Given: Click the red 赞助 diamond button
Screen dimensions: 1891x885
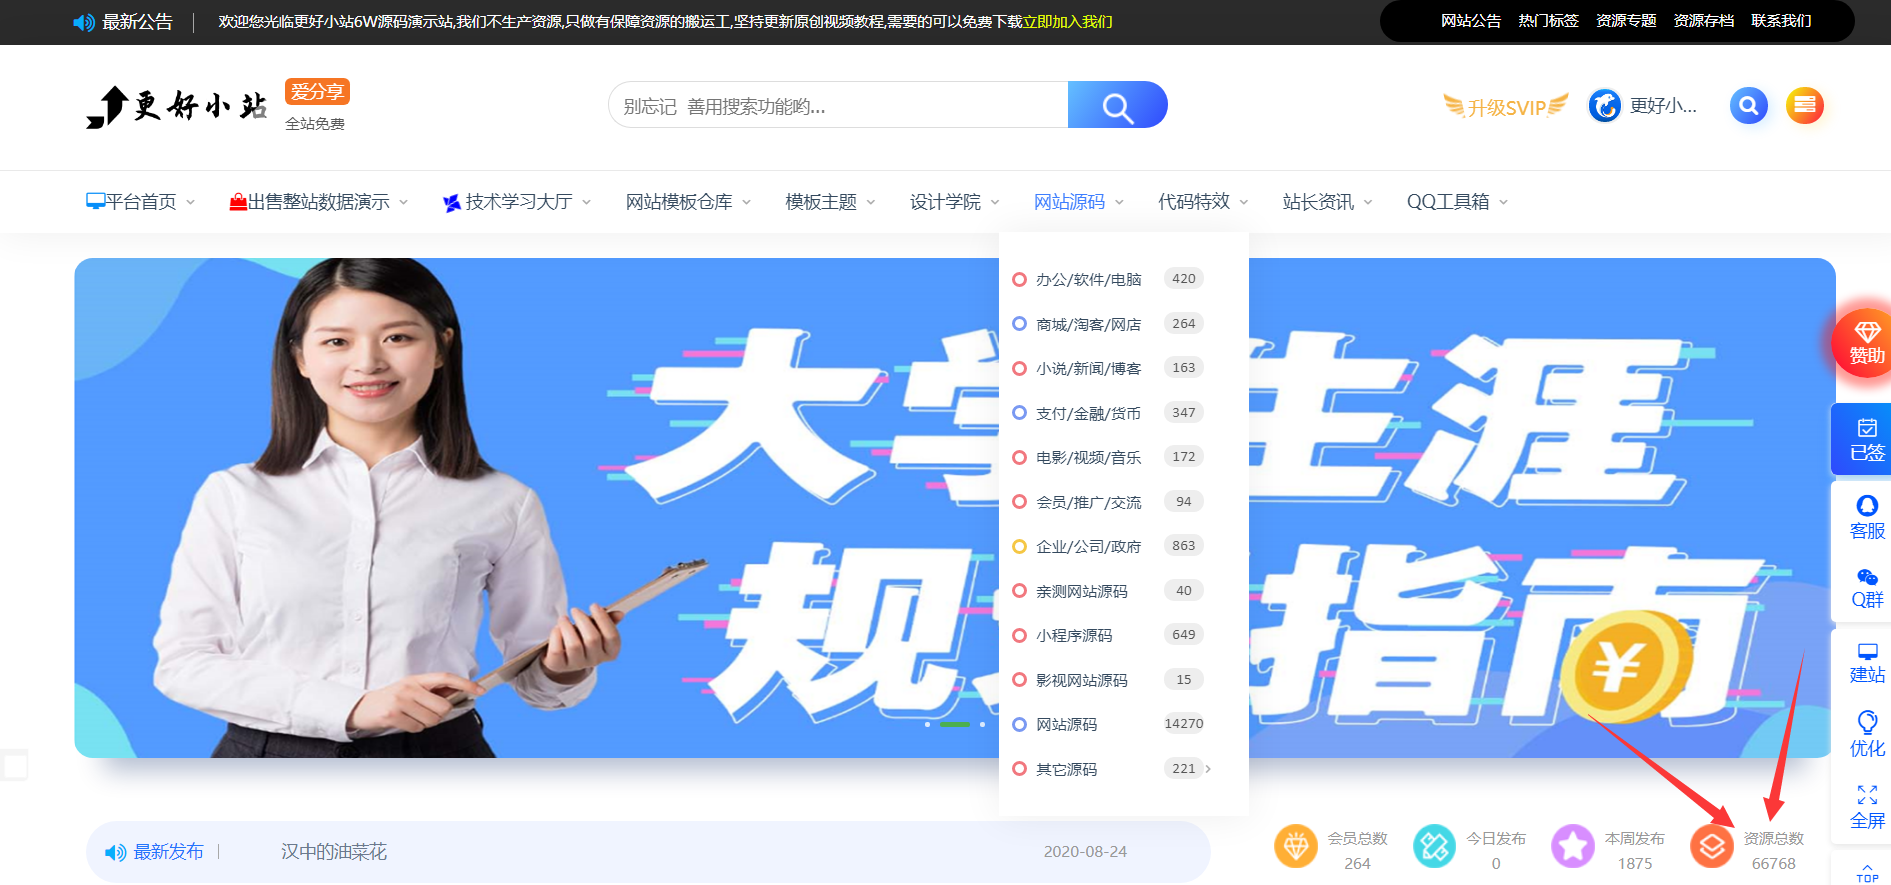Looking at the screenshot, I should (1866, 343).
